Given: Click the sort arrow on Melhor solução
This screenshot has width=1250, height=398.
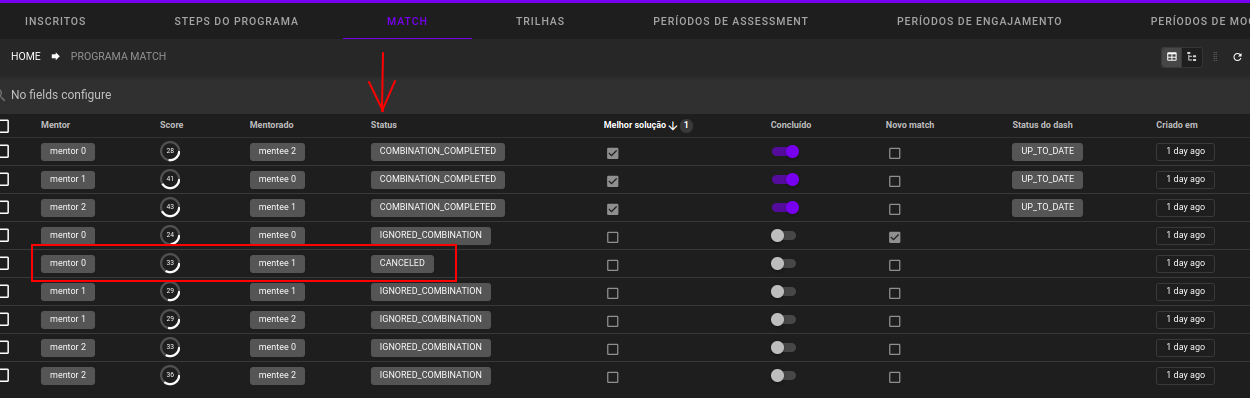Looking at the screenshot, I should [673, 126].
